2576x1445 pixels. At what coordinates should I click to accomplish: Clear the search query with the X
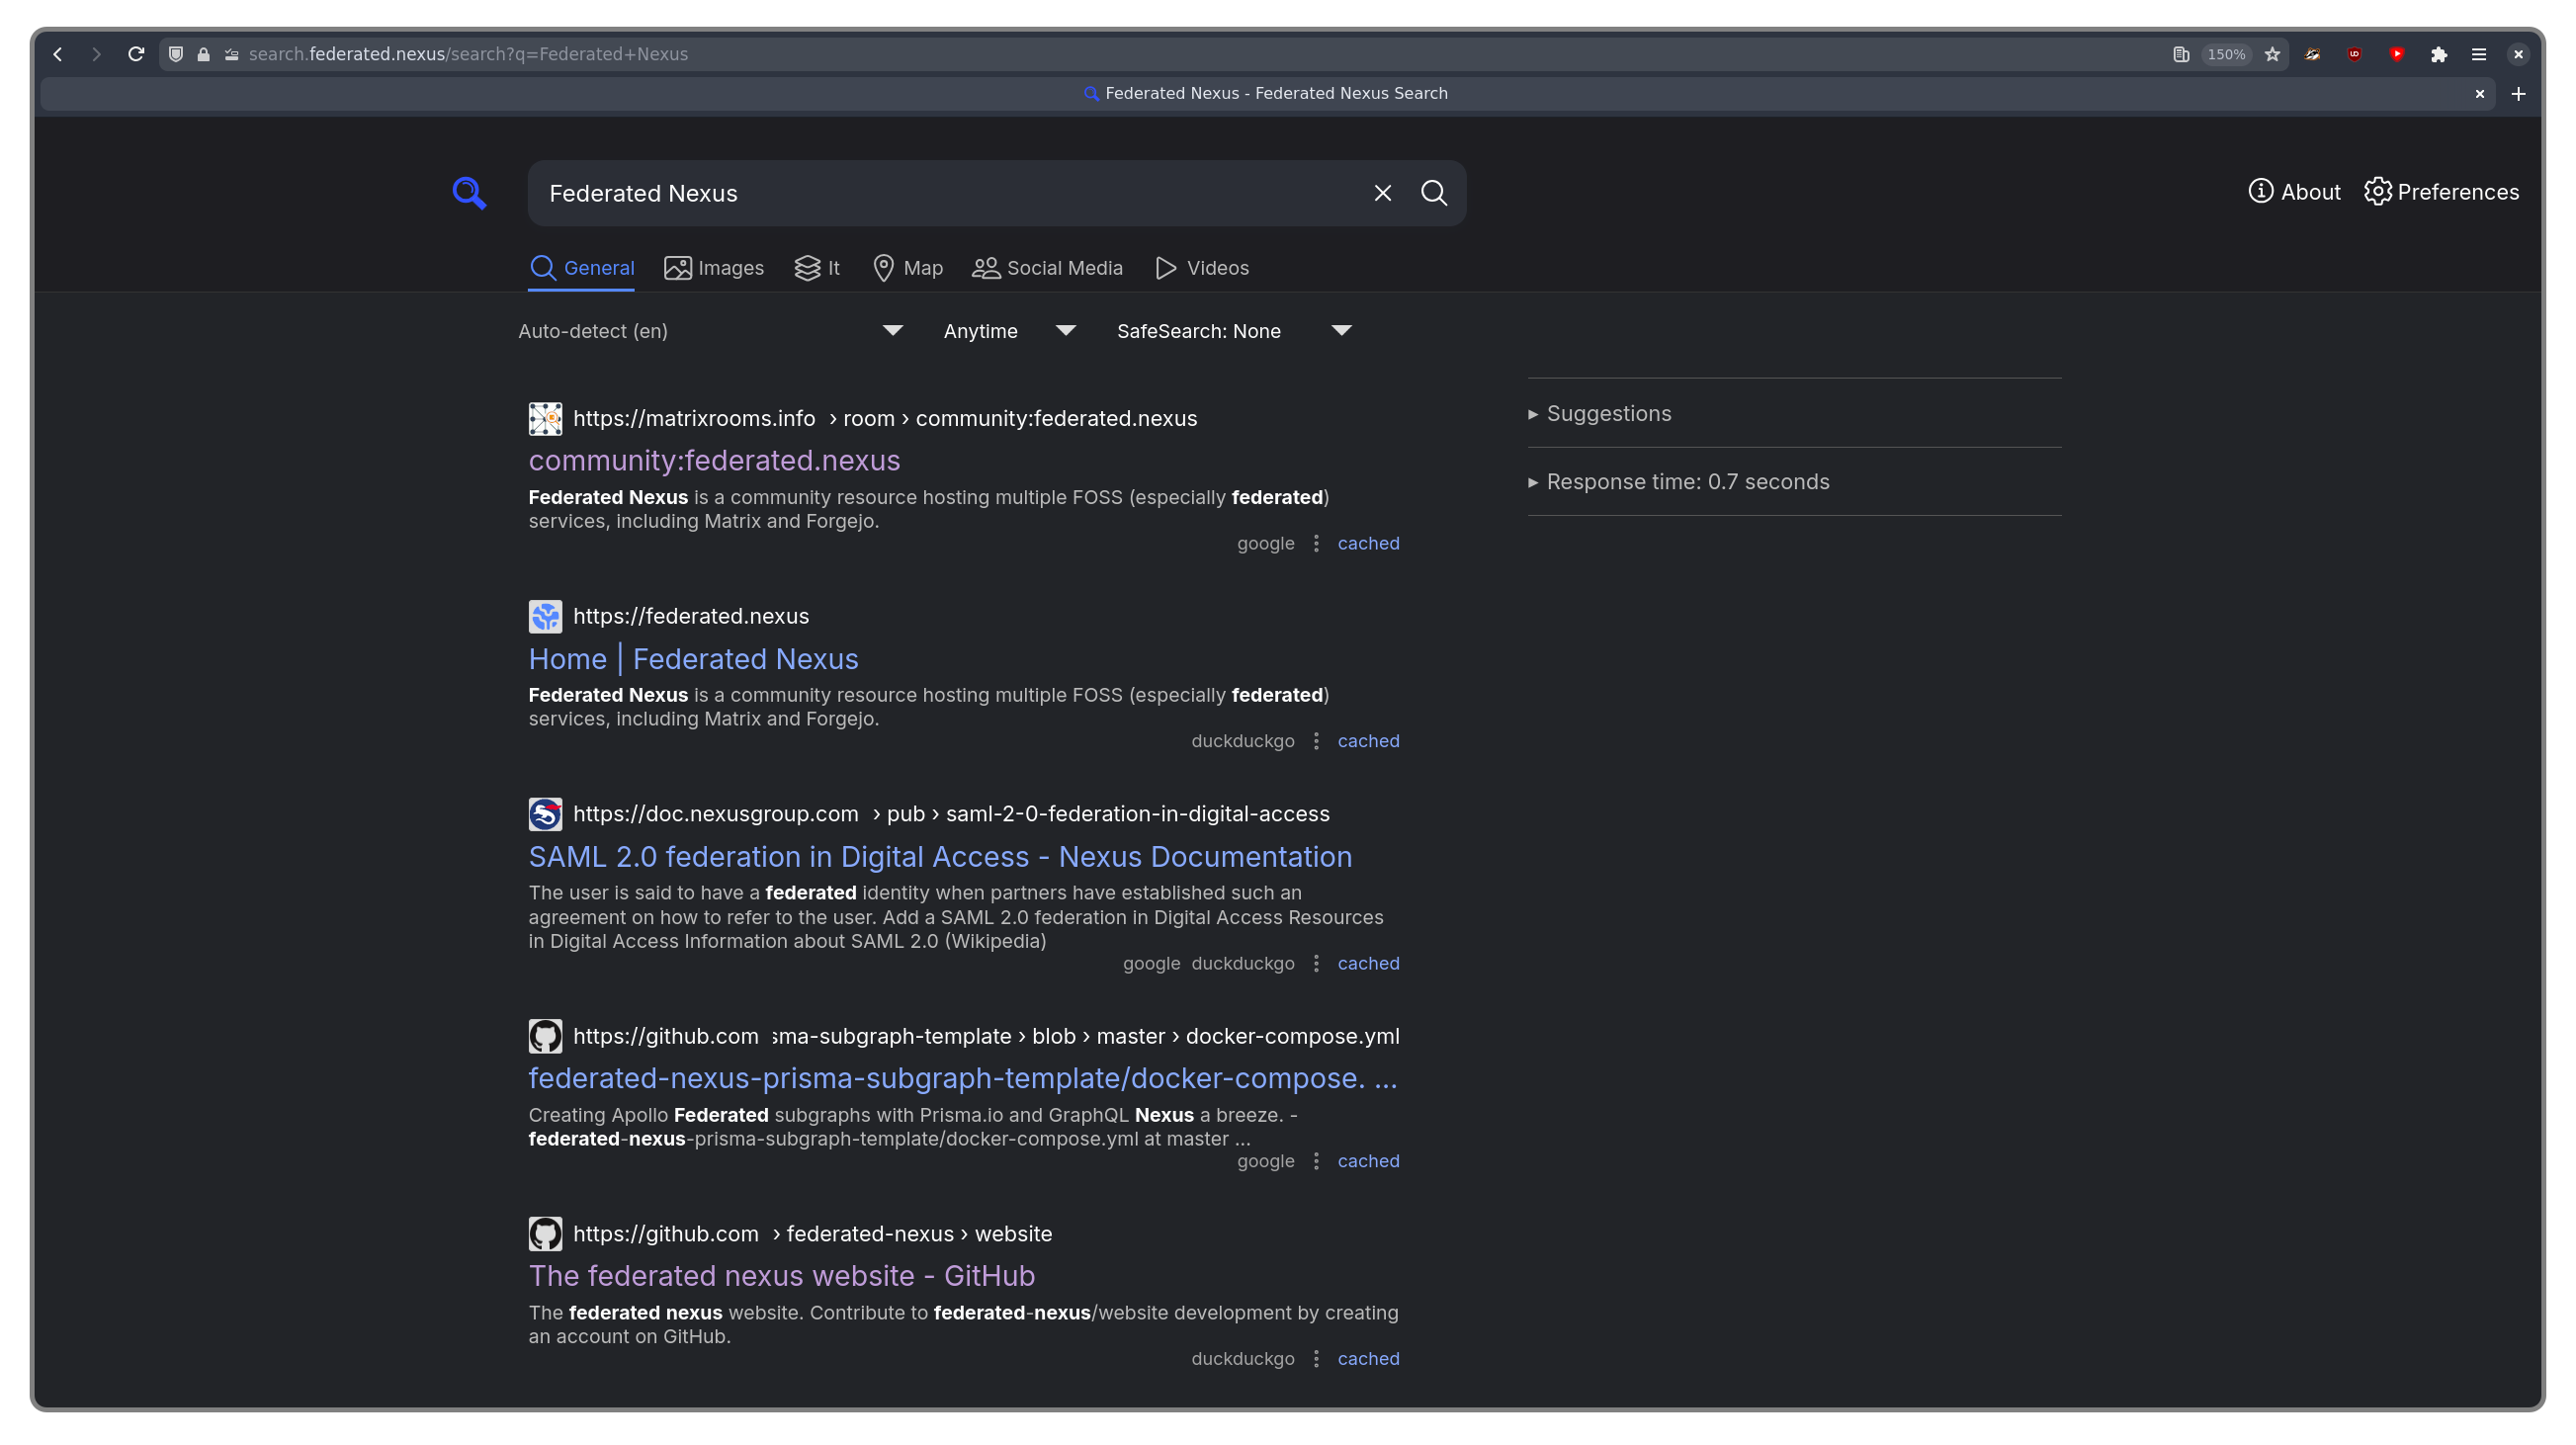coord(1383,193)
